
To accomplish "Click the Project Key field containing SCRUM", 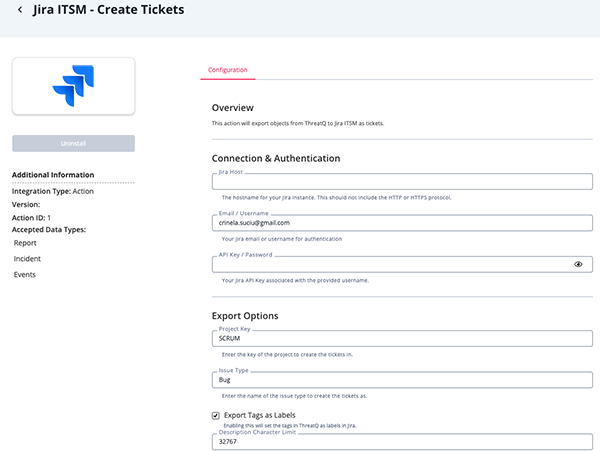I will (402, 339).
